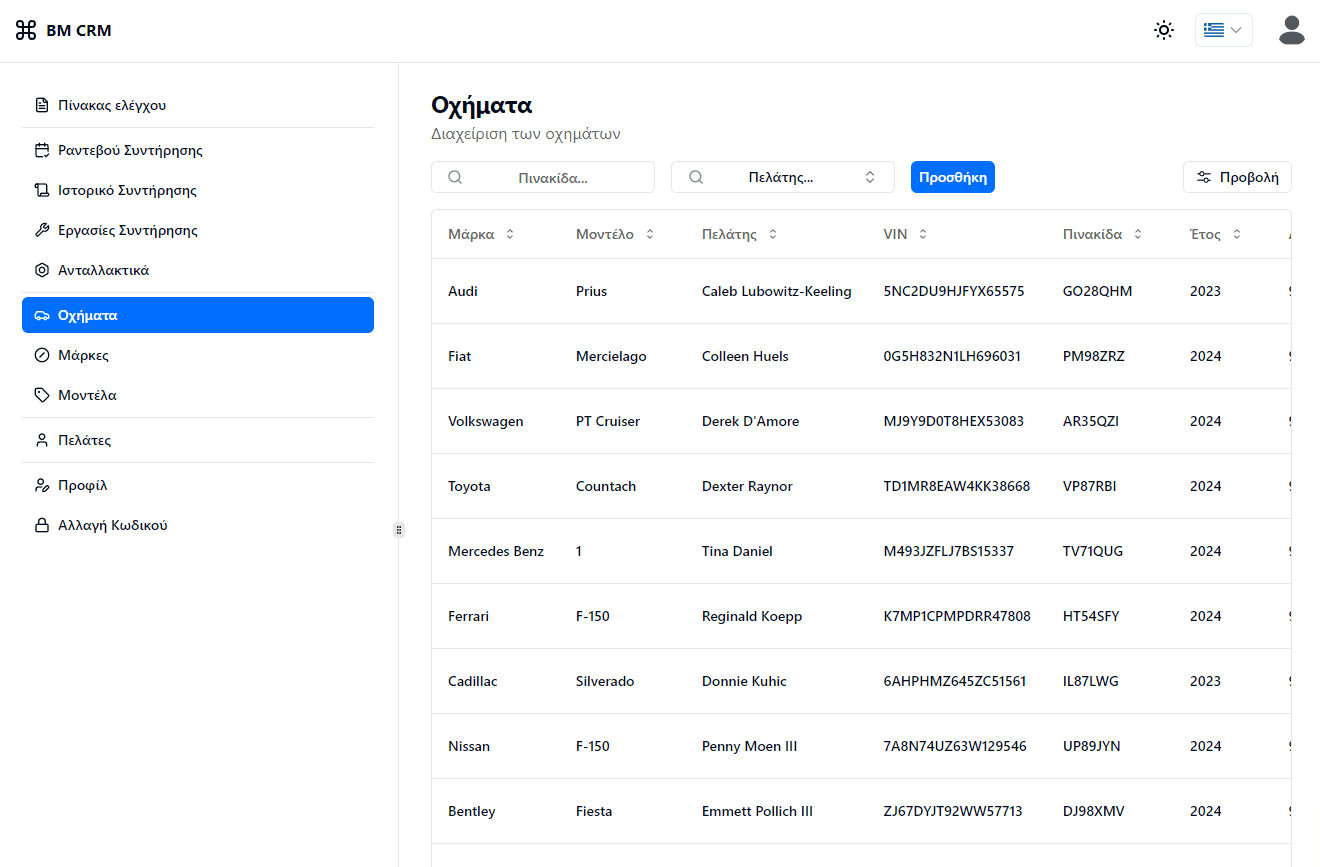Click VIN K7MP1CPMPDRR47808 cell
Screen dimensions: 1320x867
957,616
